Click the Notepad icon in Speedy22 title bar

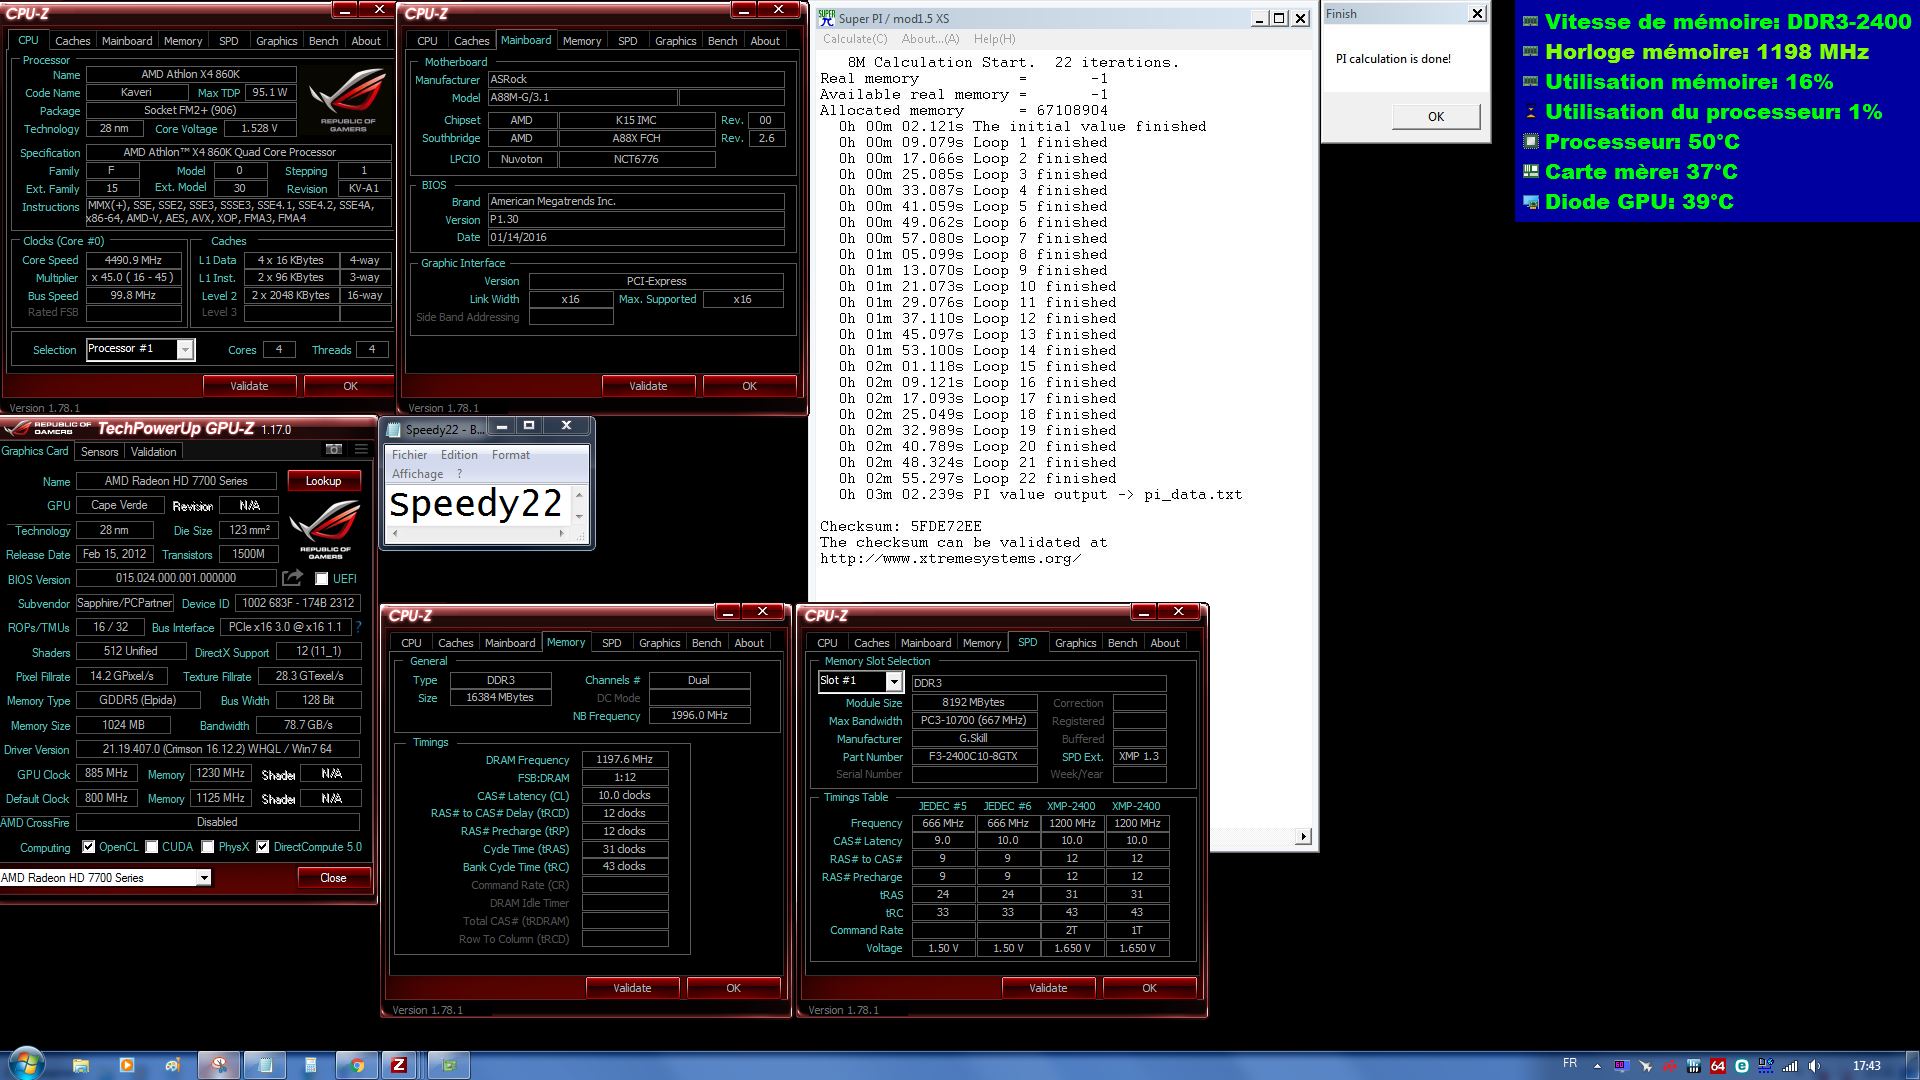click(394, 429)
